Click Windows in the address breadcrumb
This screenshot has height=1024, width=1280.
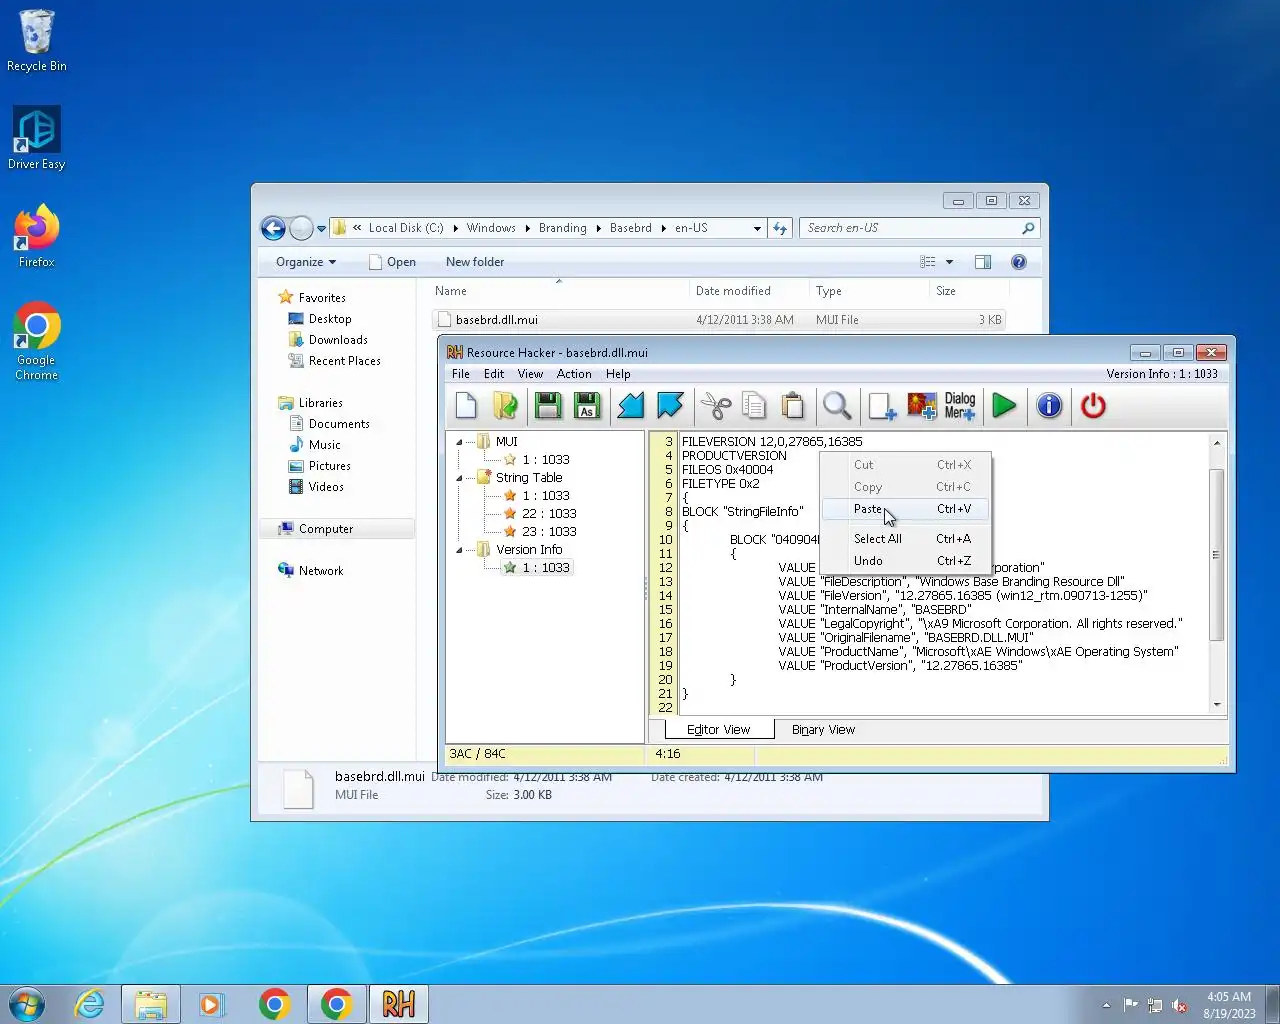point(491,228)
